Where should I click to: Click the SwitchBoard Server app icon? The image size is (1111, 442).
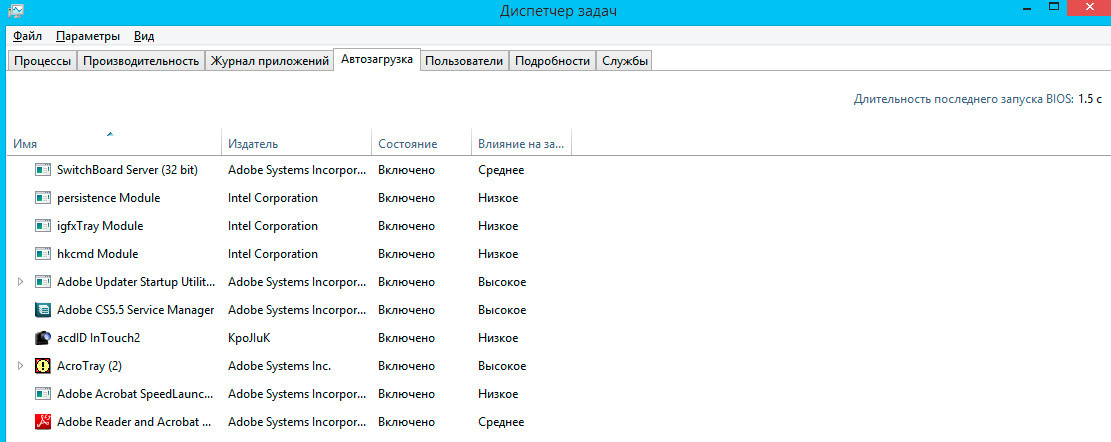[43, 170]
